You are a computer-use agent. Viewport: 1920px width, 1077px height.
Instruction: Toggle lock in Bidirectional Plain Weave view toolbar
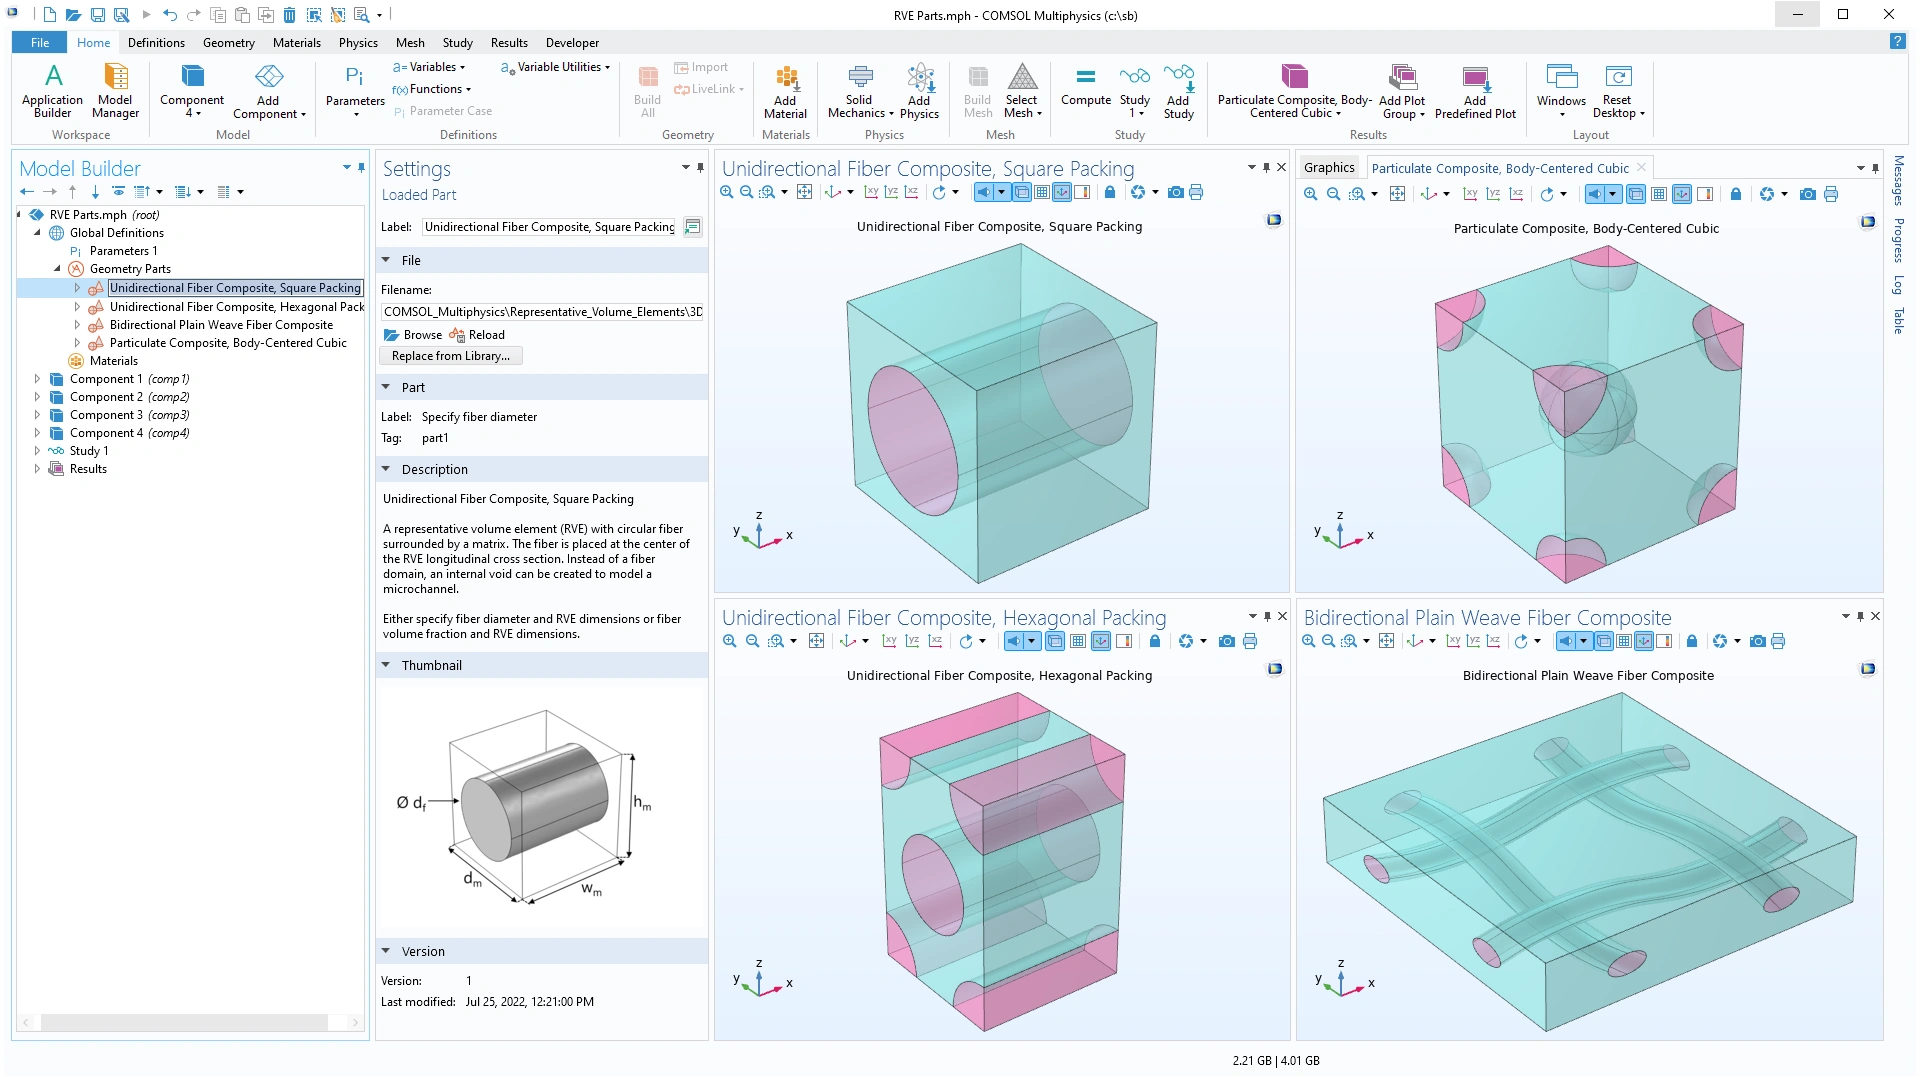[1692, 641]
